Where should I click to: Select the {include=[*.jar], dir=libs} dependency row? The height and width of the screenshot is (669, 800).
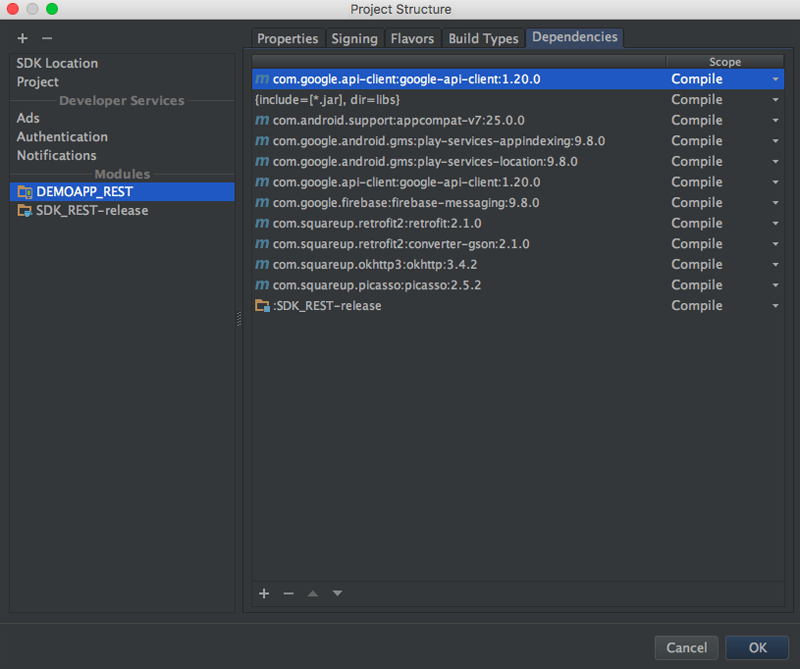tap(518, 100)
